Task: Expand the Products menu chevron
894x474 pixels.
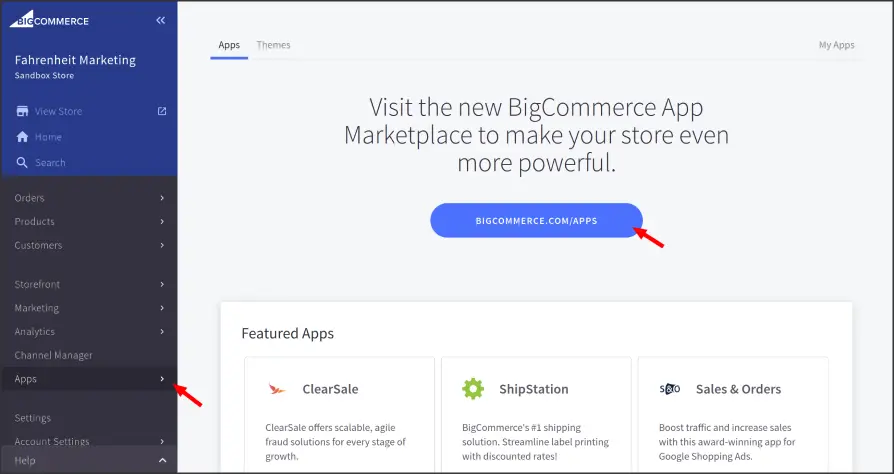Action: pos(162,221)
